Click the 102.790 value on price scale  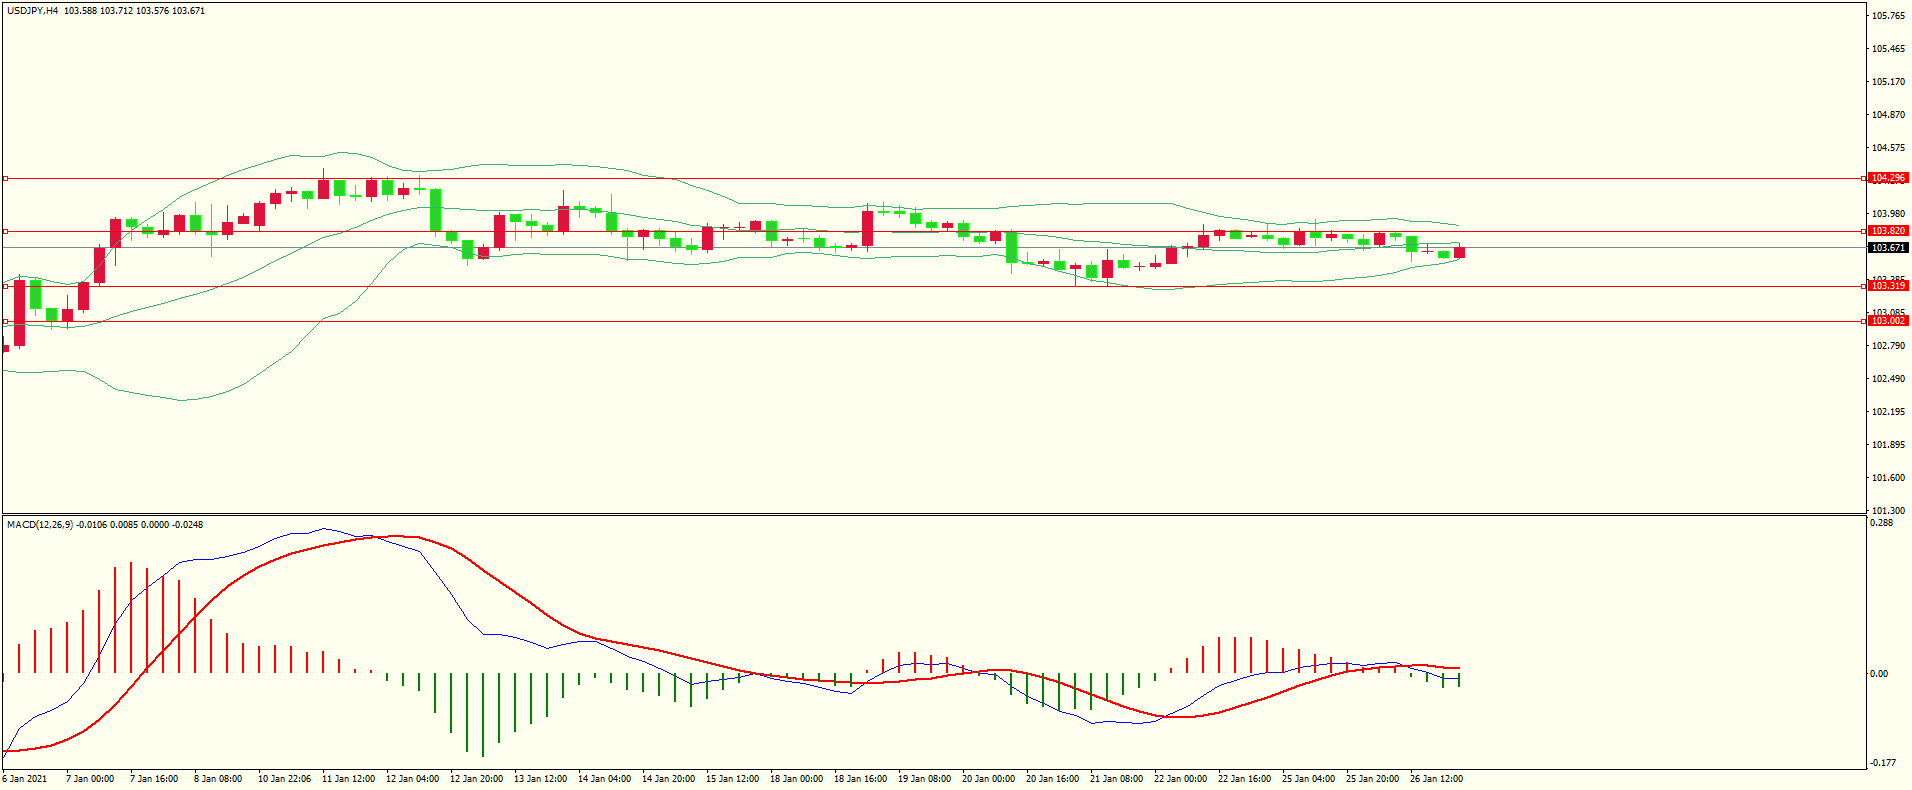coord(1888,346)
